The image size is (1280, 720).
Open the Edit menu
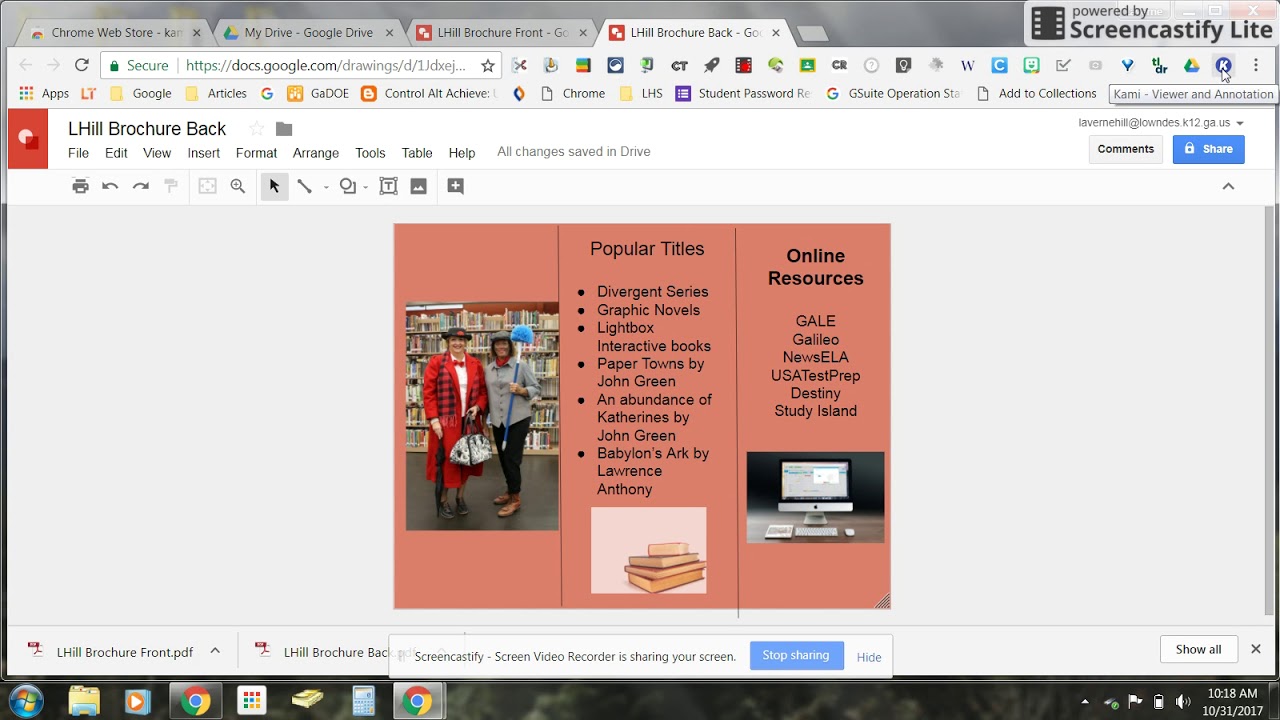coord(116,153)
